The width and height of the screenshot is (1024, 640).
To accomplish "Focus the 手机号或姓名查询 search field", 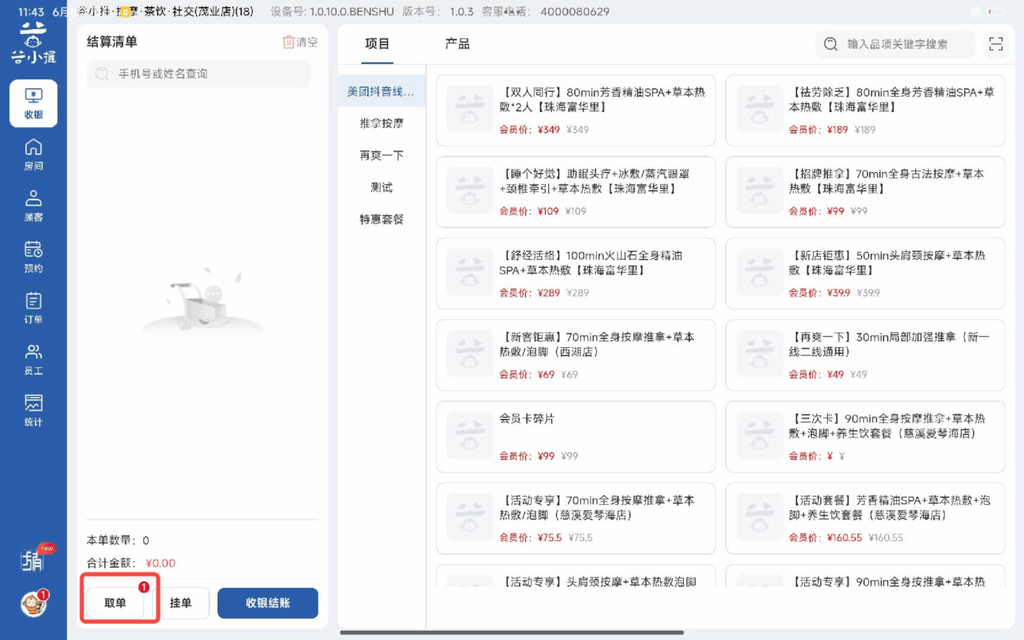I will (199, 74).
